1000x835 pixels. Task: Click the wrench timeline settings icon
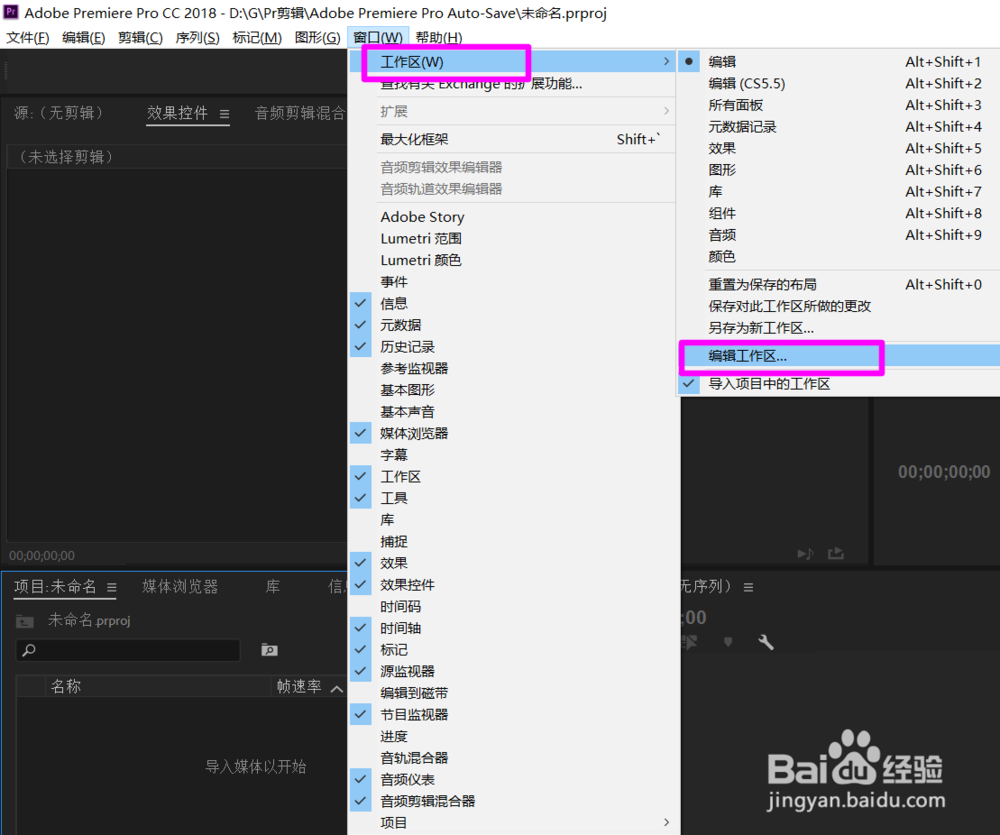click(x=765, y=642)
